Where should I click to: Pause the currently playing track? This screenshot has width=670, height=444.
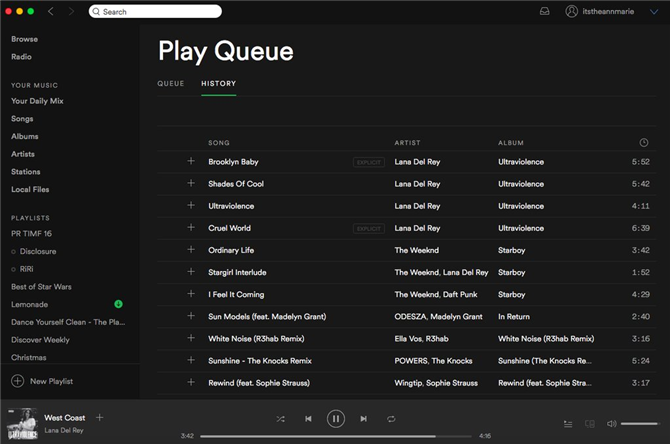pos(336,419)
